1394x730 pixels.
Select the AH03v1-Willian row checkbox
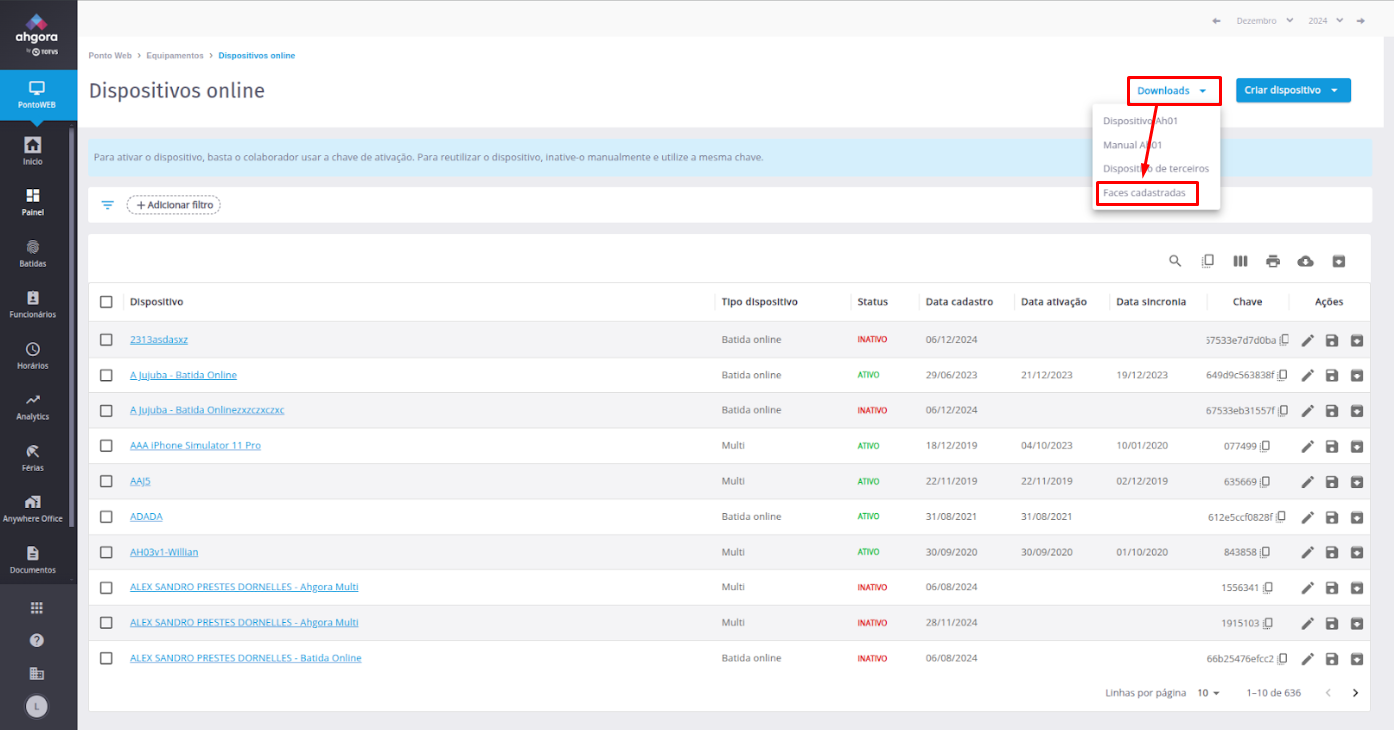click(106, 552)
